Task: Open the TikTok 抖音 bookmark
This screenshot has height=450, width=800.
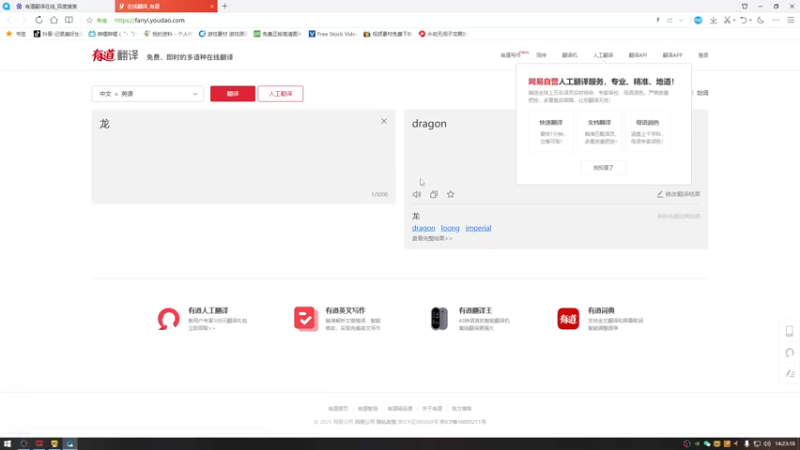Action: click(x=57, y=34)
